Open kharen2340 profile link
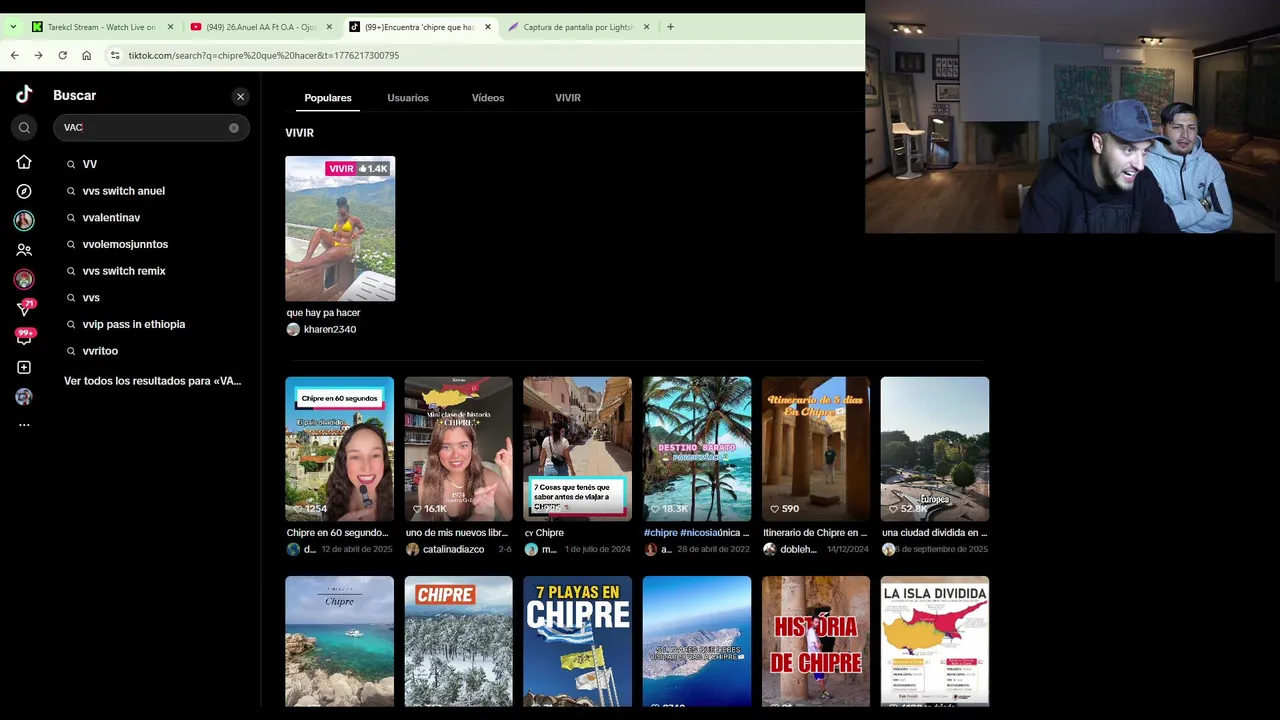The height and width of the screenshot is (720, 1280). click(330, 329)
